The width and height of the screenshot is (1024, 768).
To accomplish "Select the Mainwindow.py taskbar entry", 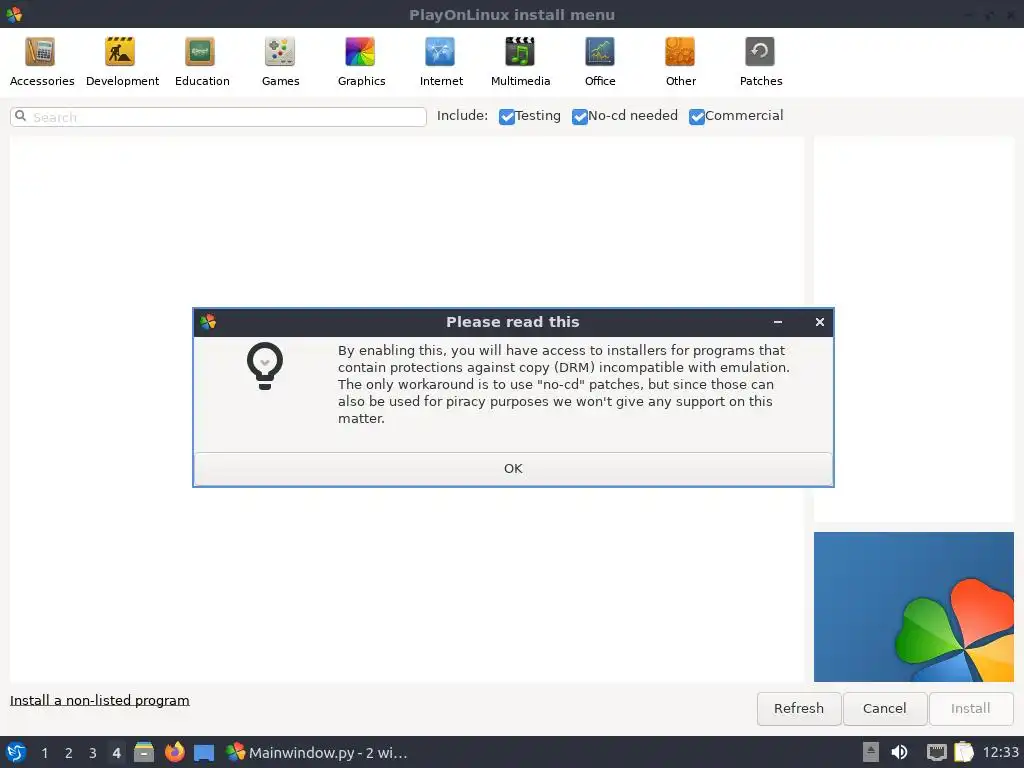I will [x=317, y=753].
